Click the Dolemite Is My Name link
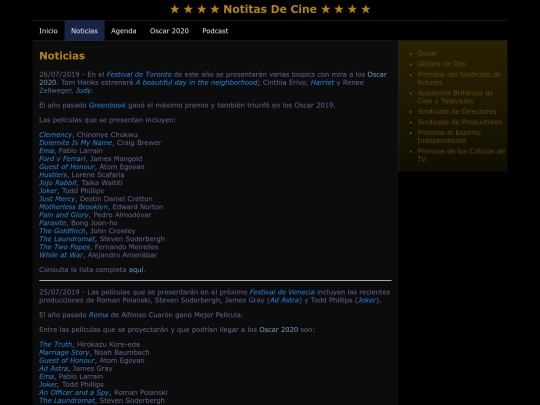Screen dimensions: 540x405 [x=75, y=143]
